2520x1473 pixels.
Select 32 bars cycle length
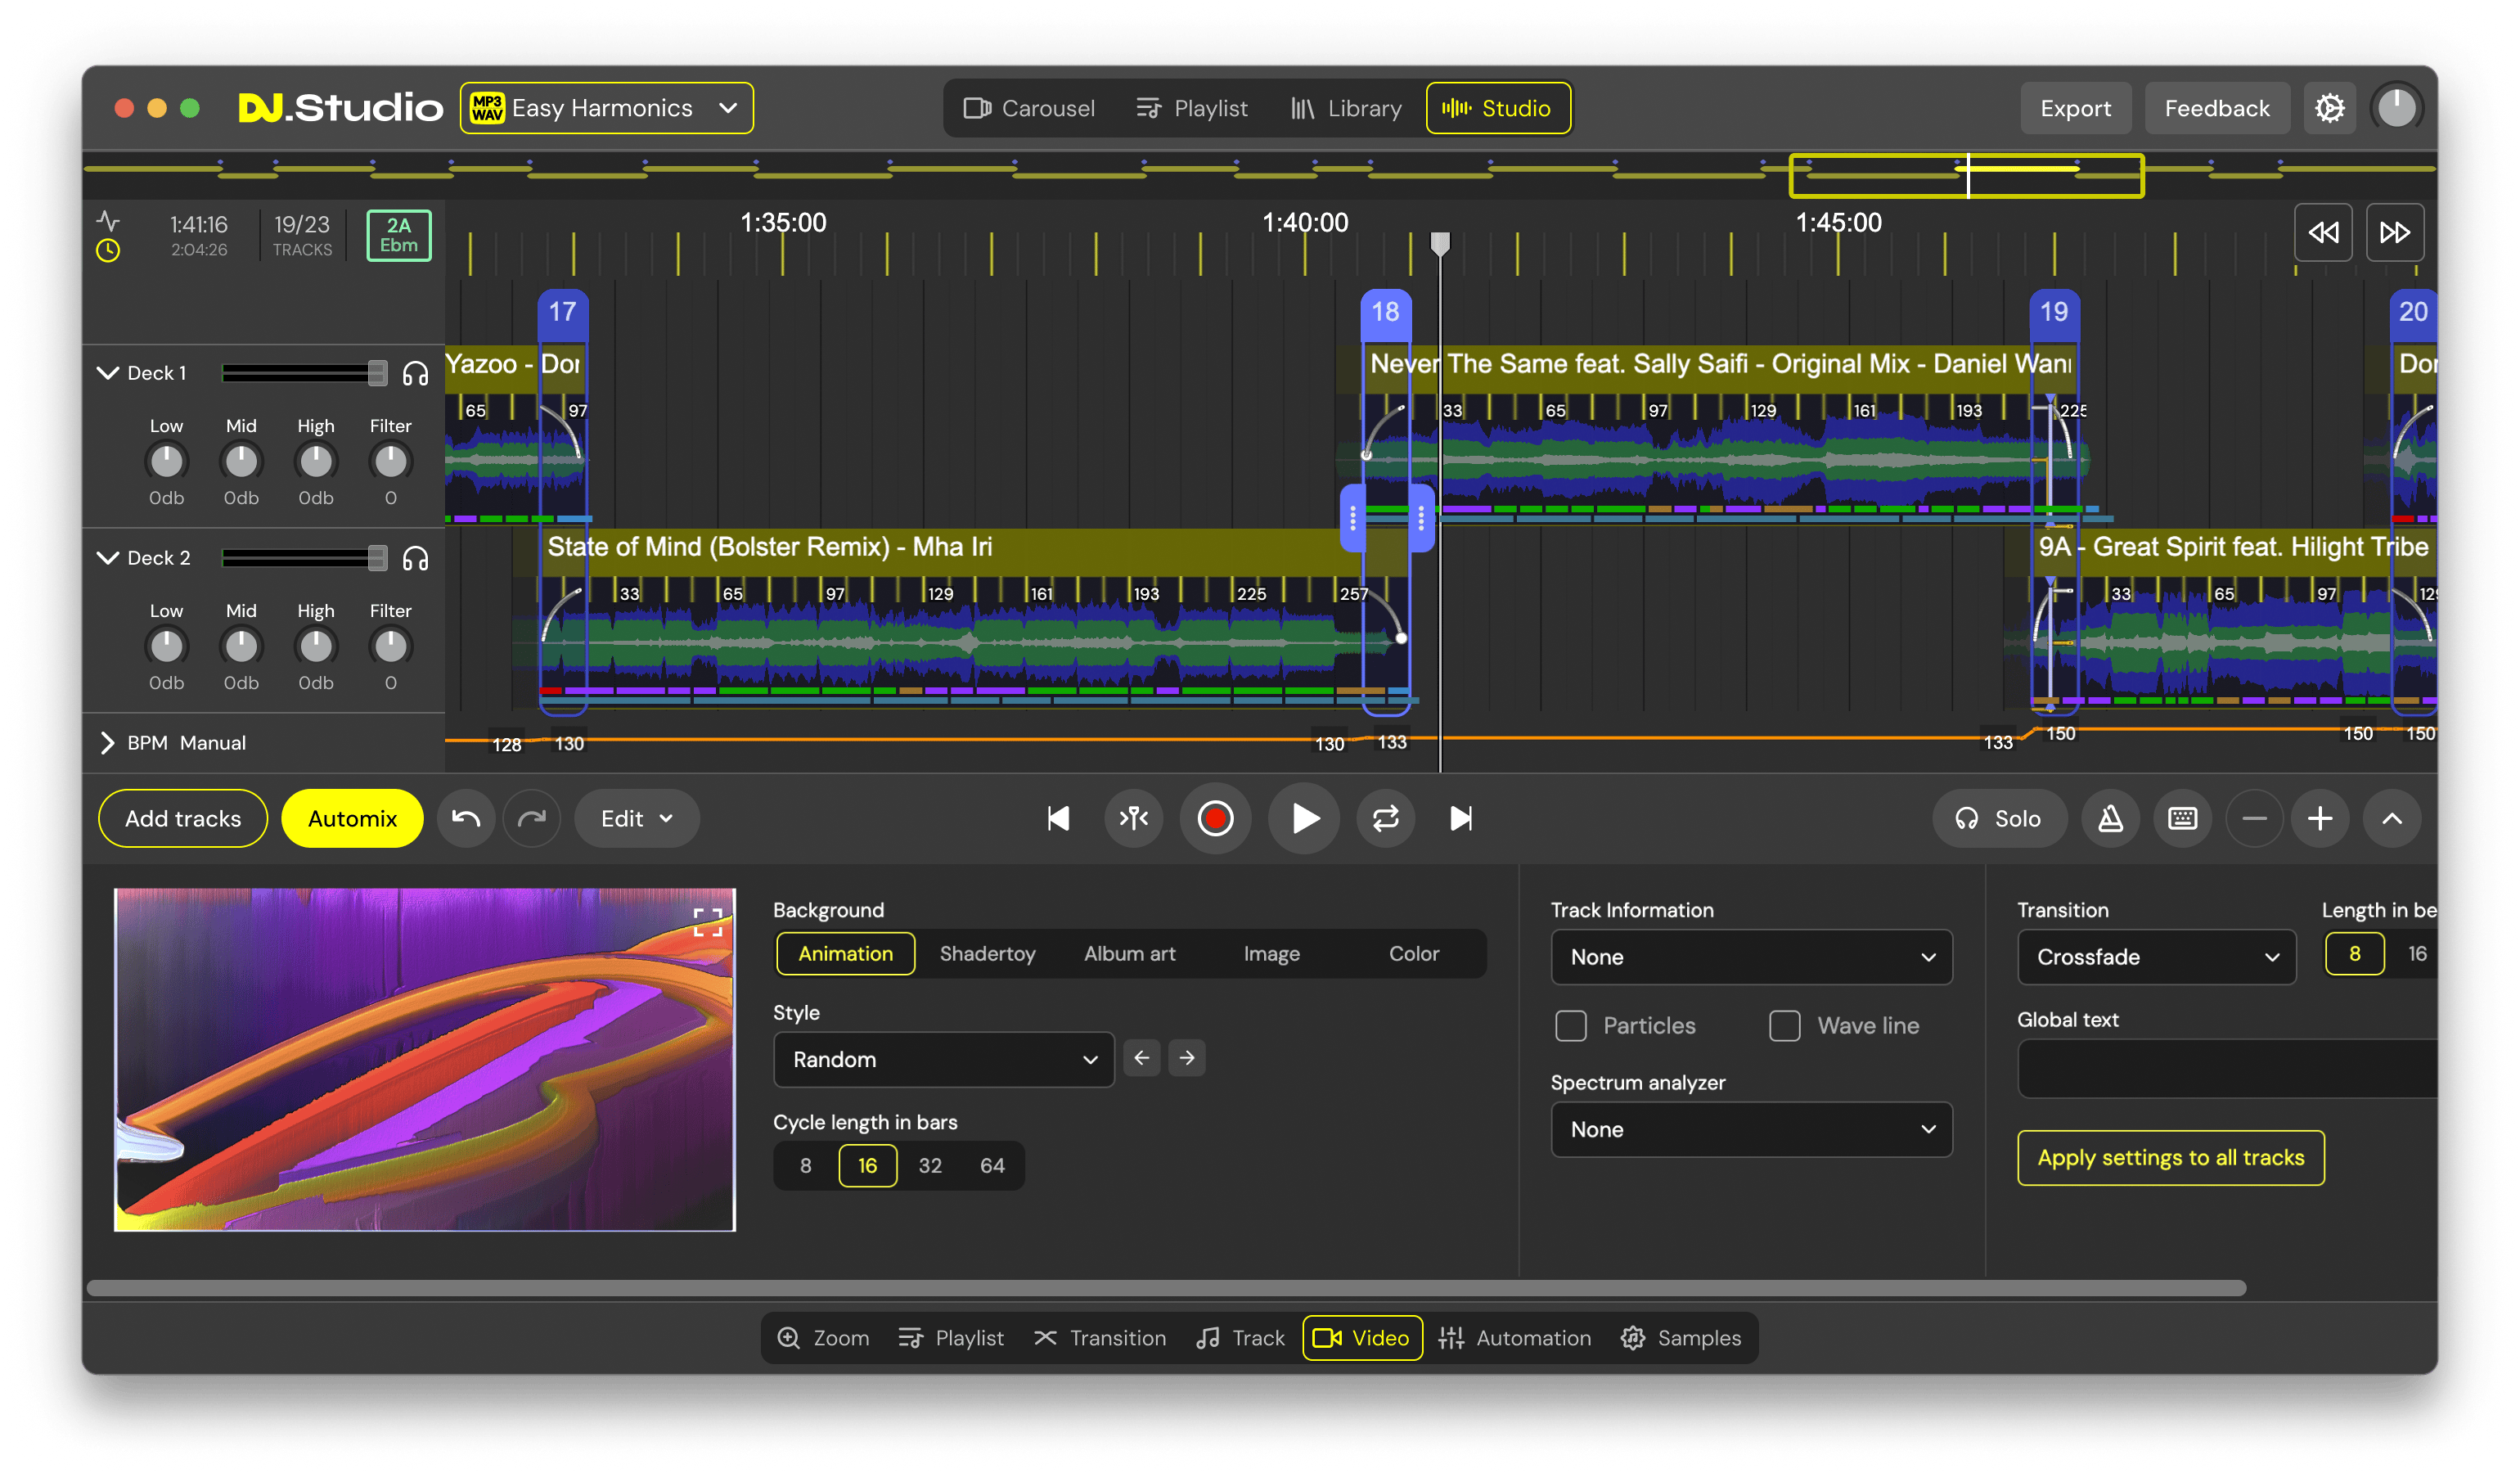coord(930,1165)
